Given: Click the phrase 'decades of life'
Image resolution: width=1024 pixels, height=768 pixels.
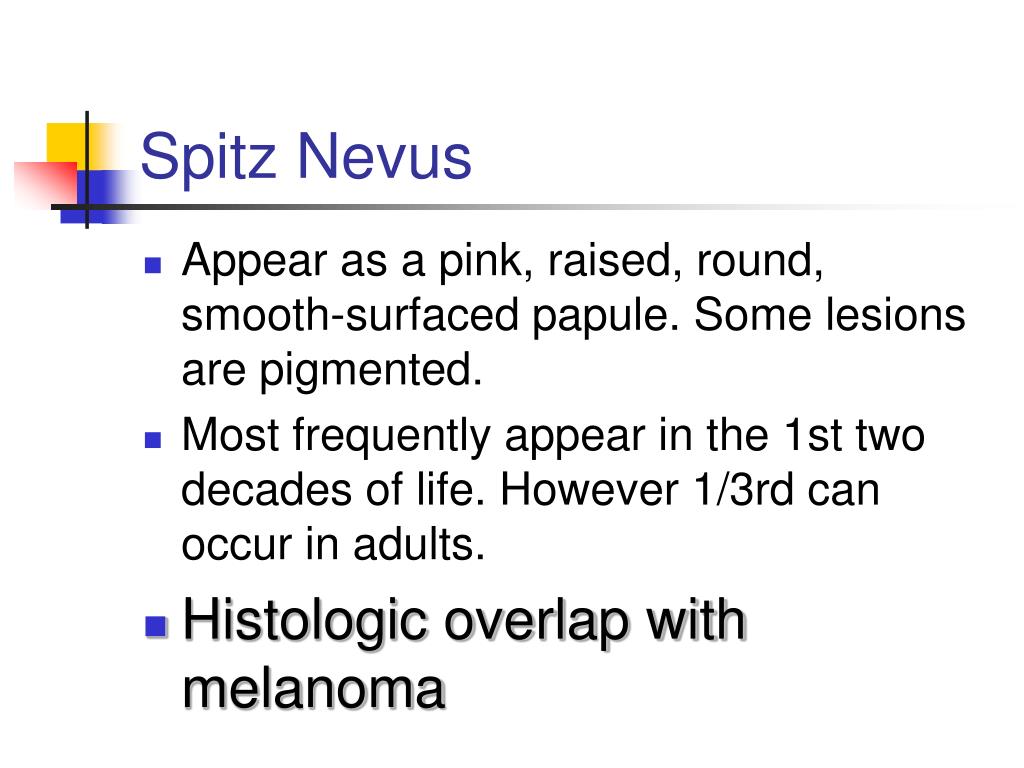Looking at the screenshot, I should [x=333, y=489].
